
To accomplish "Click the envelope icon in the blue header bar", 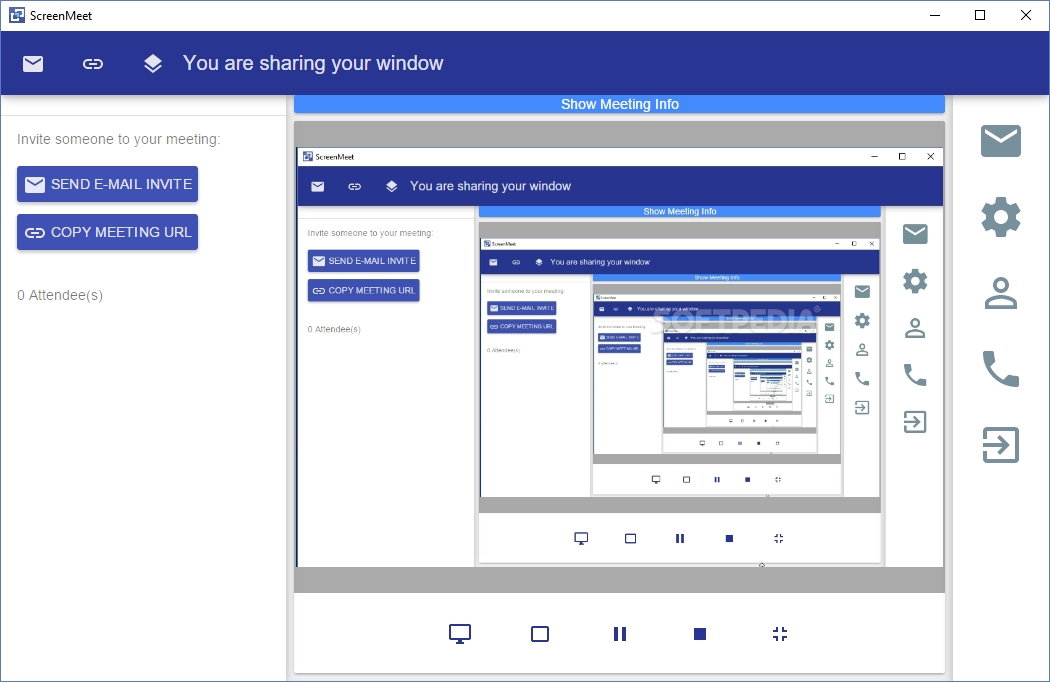I will coord(33,64).
